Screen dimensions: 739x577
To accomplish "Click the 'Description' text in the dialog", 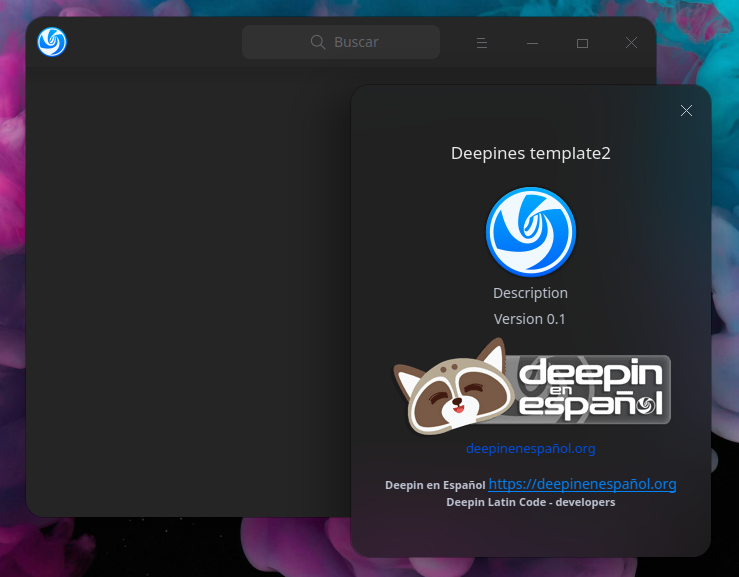I will pyautogui.click(x=531, y=293).
